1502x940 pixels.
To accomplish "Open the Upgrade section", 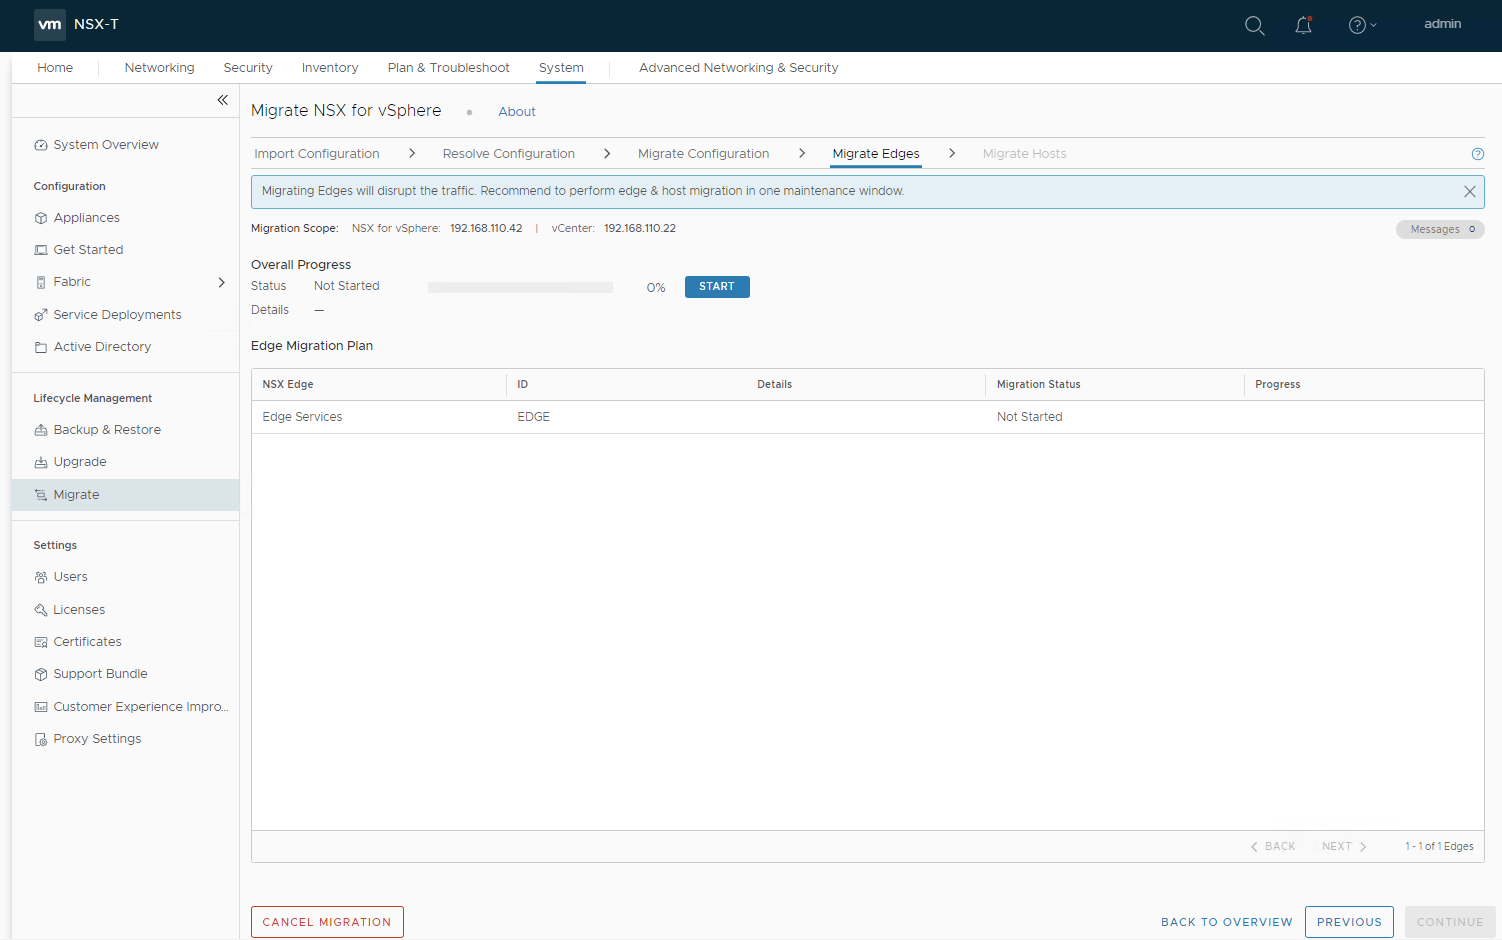I will tap(80, 461).
